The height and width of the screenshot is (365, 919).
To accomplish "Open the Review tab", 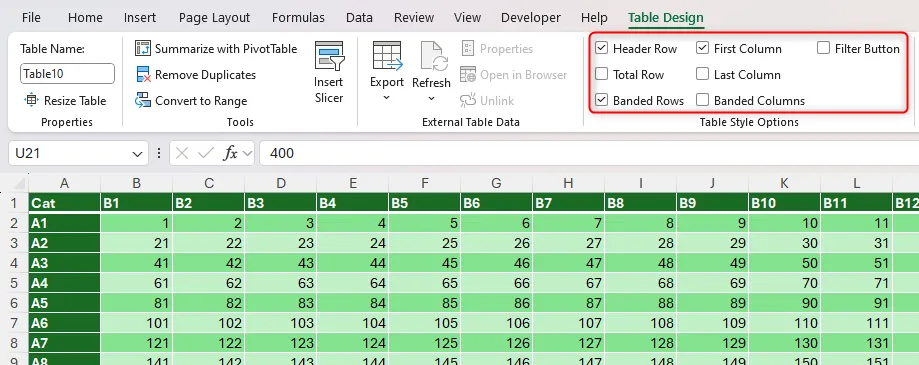I will click(x=414, y=18).
